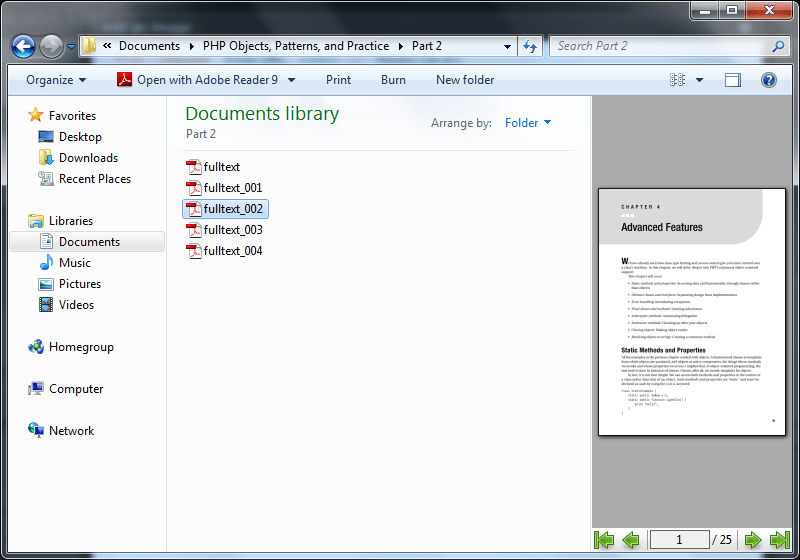
Task: Open the recent pages dropdown arrow
Action: (71, 47)
